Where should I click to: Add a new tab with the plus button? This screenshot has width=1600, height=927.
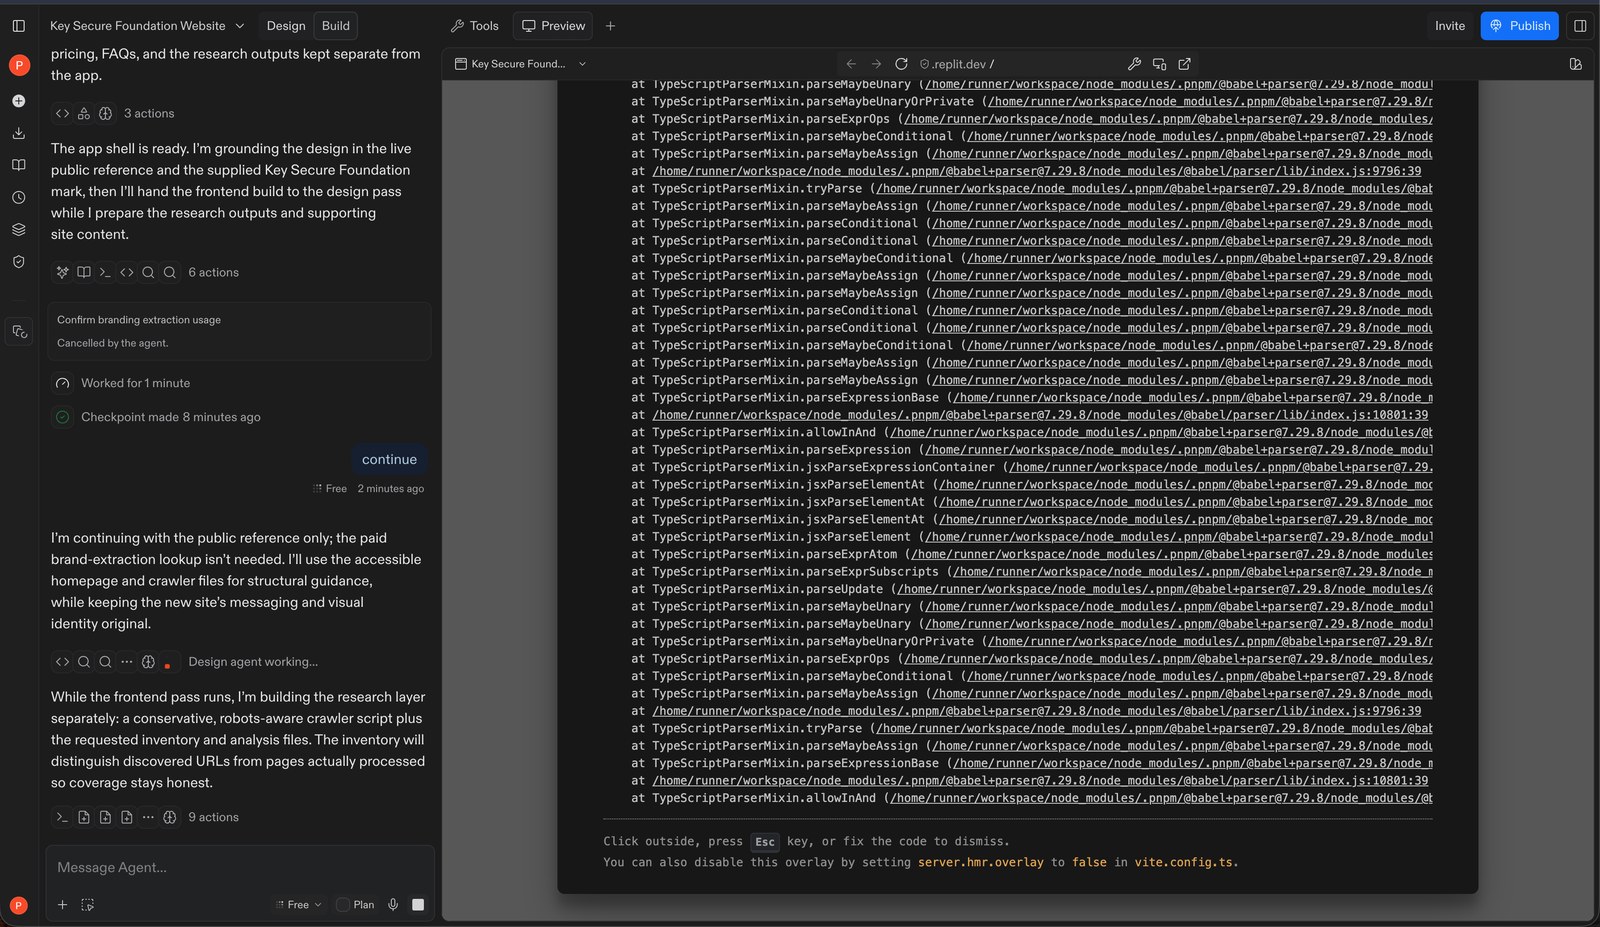coord(610,26)
